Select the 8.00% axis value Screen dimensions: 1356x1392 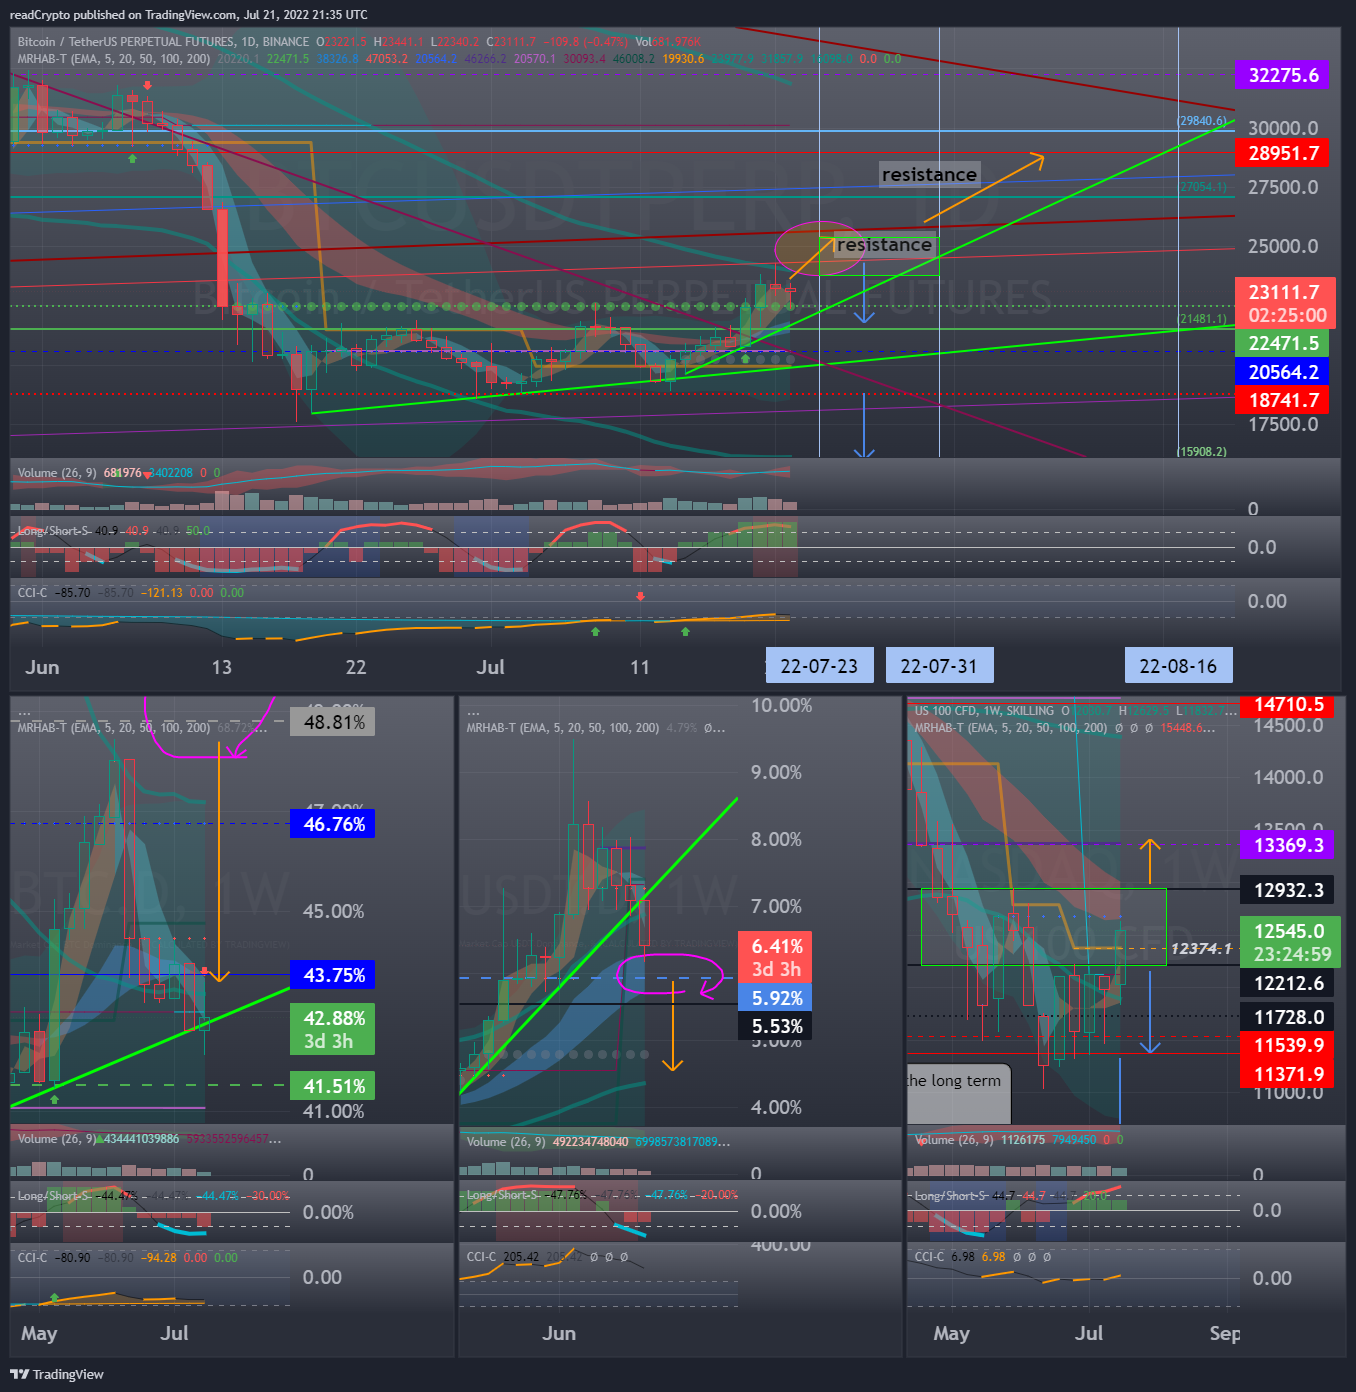pyautogui.click(x=776, y=839)
